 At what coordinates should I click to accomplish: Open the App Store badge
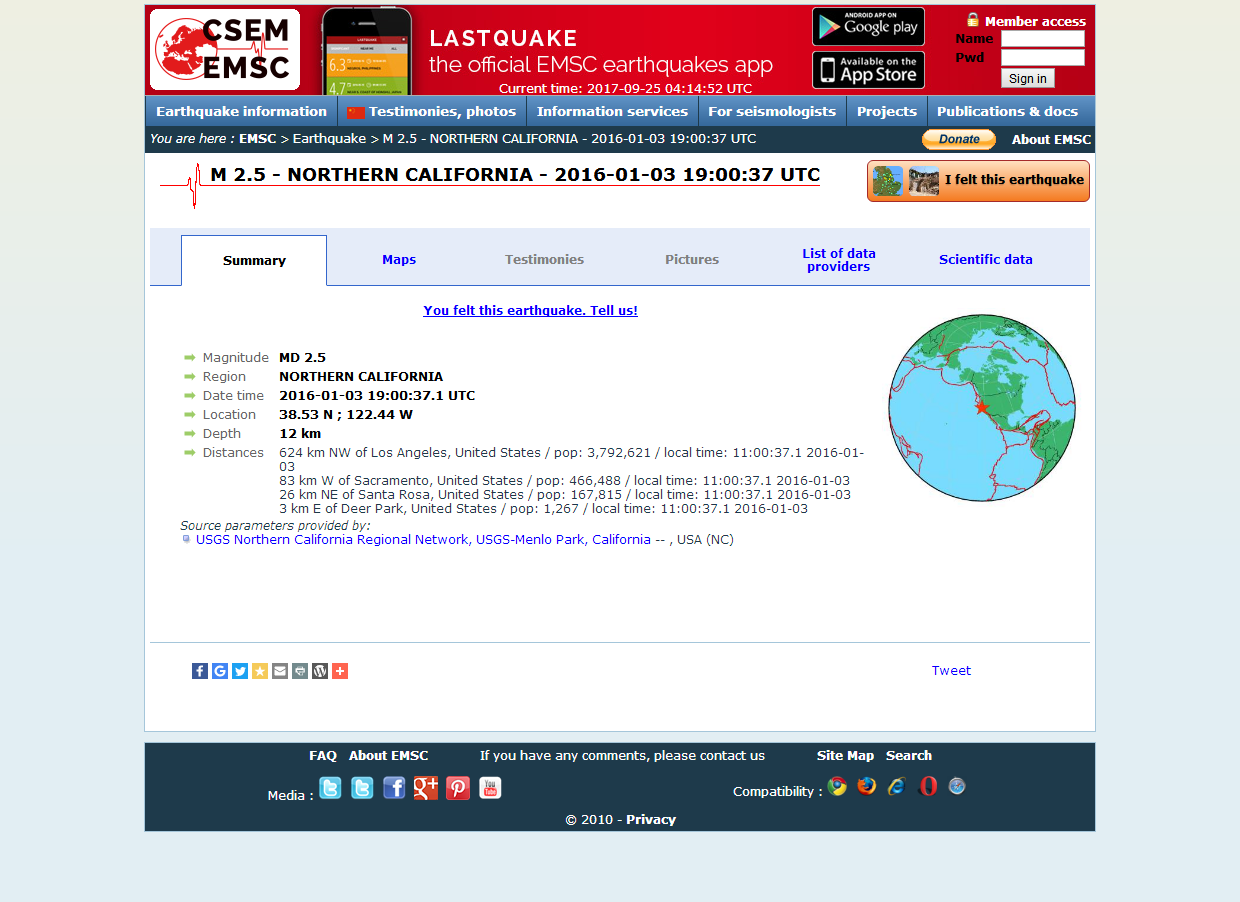click(868, 70)
